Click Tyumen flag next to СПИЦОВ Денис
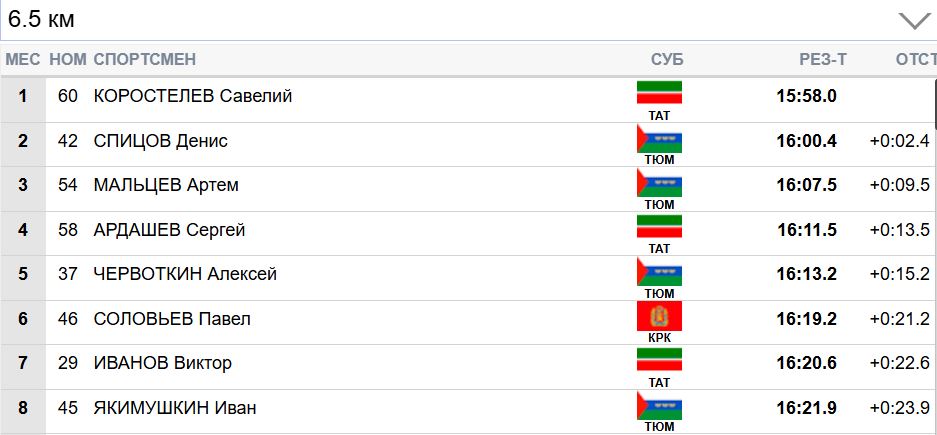The image size is (937, 435). (x=659, y=137)
